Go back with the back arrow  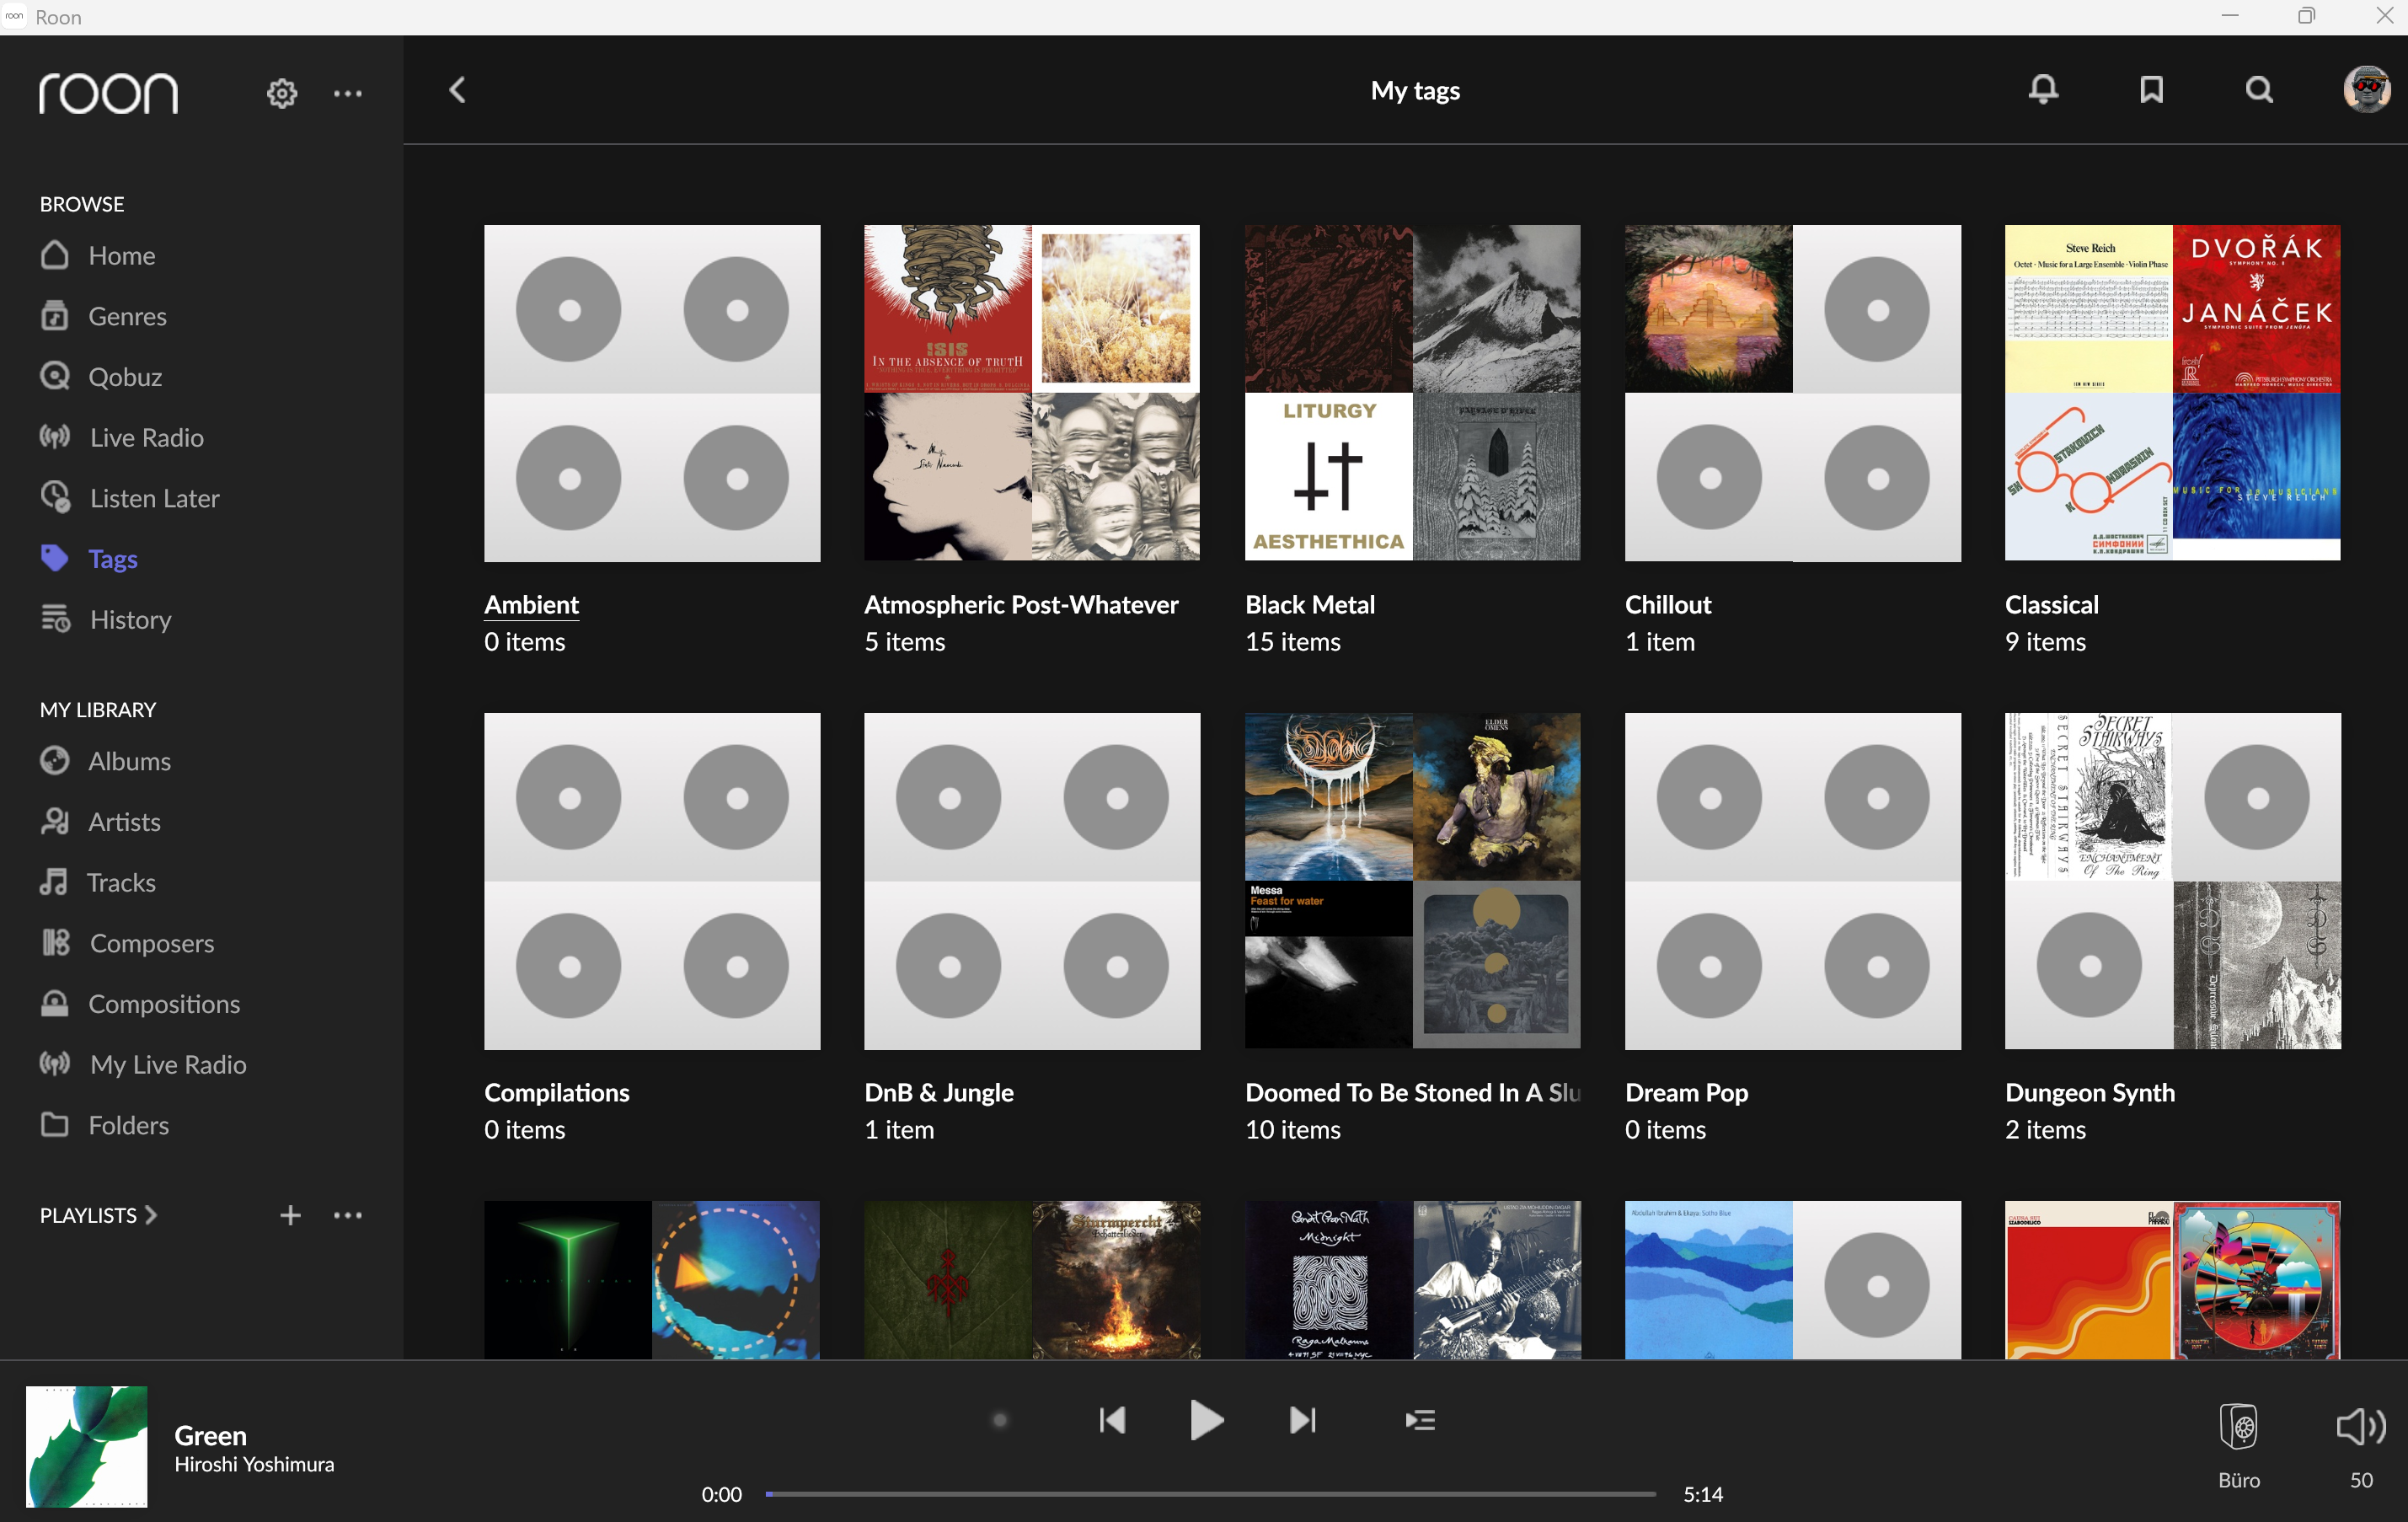pos(458,90)
